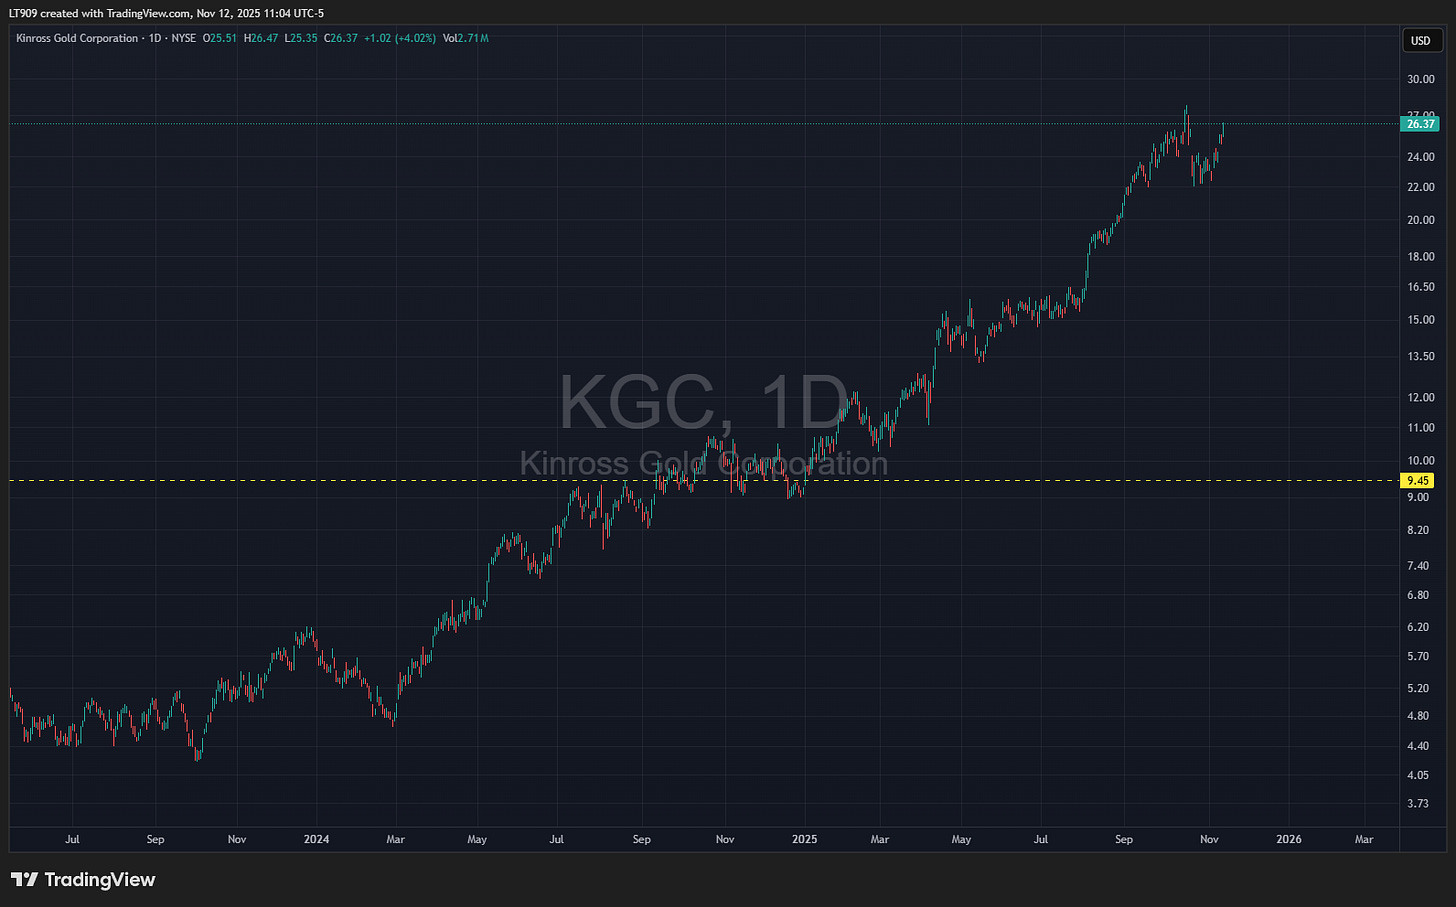Click the Vol 2.71M volume readout

click(x=465, y=38)
